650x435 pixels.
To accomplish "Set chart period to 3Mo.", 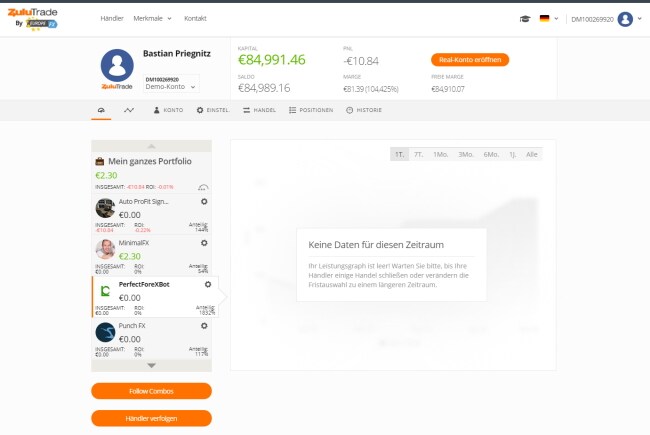I will pos(466,154).
